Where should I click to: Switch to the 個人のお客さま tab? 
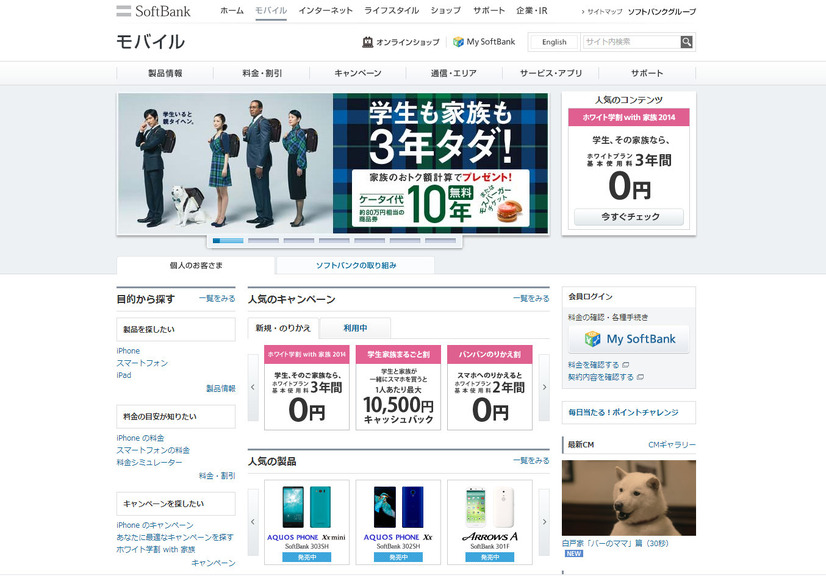tap(195, 266)
